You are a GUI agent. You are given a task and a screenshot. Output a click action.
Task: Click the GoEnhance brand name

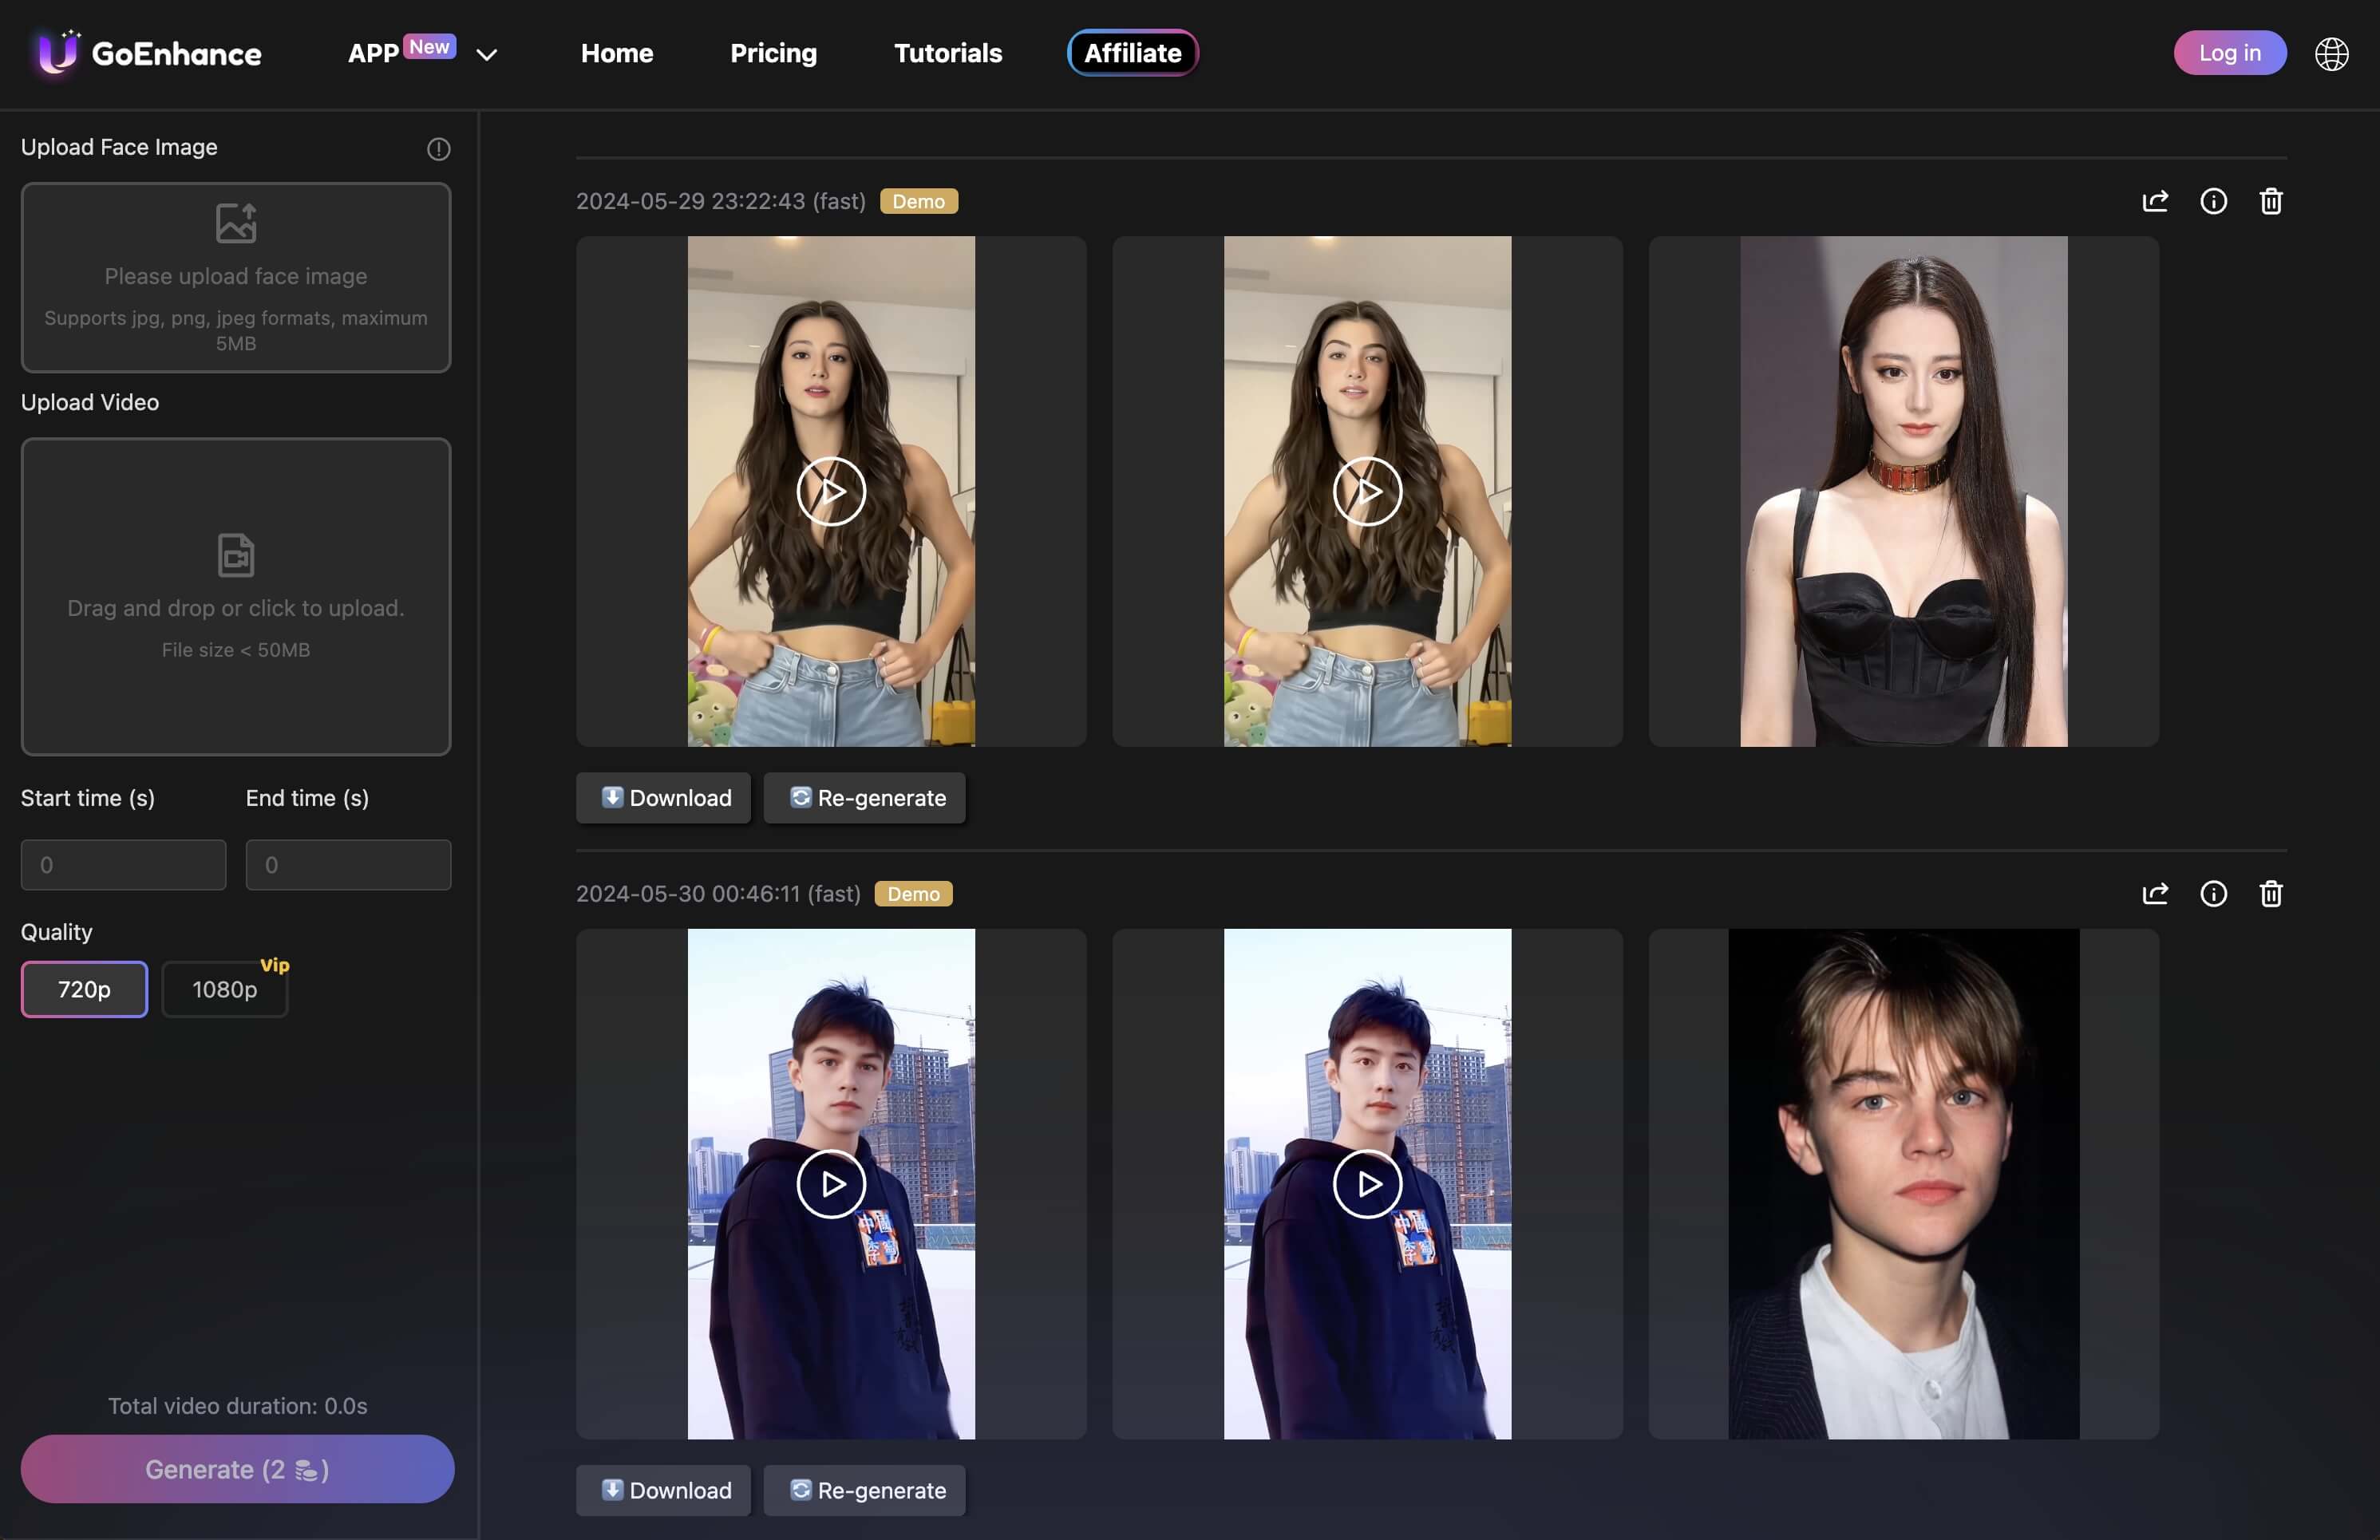click(x=176, y=53)
